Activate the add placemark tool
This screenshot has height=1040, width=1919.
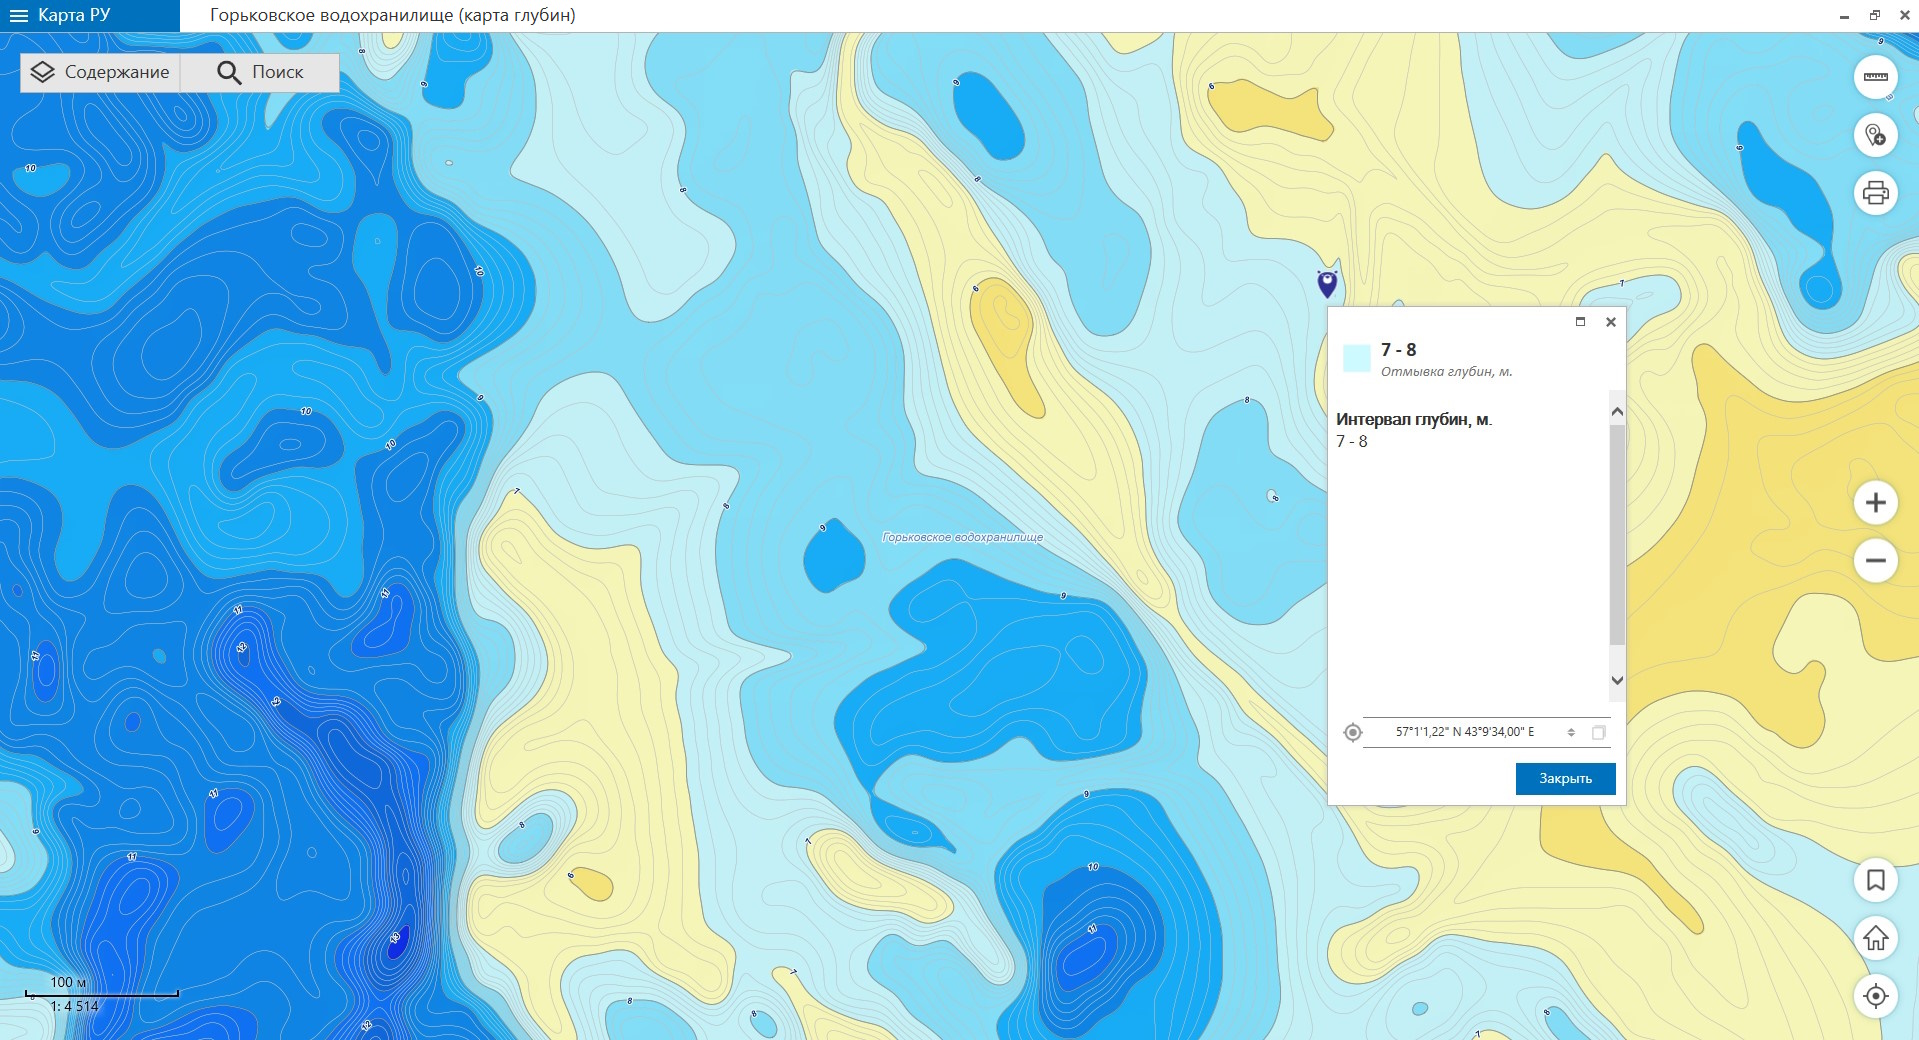point(1875,135)
